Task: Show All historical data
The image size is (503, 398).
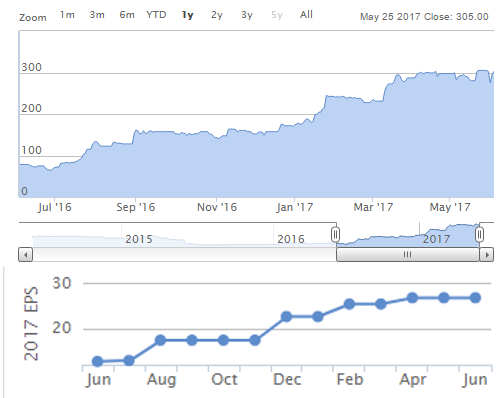Action: tap(306, 15)
